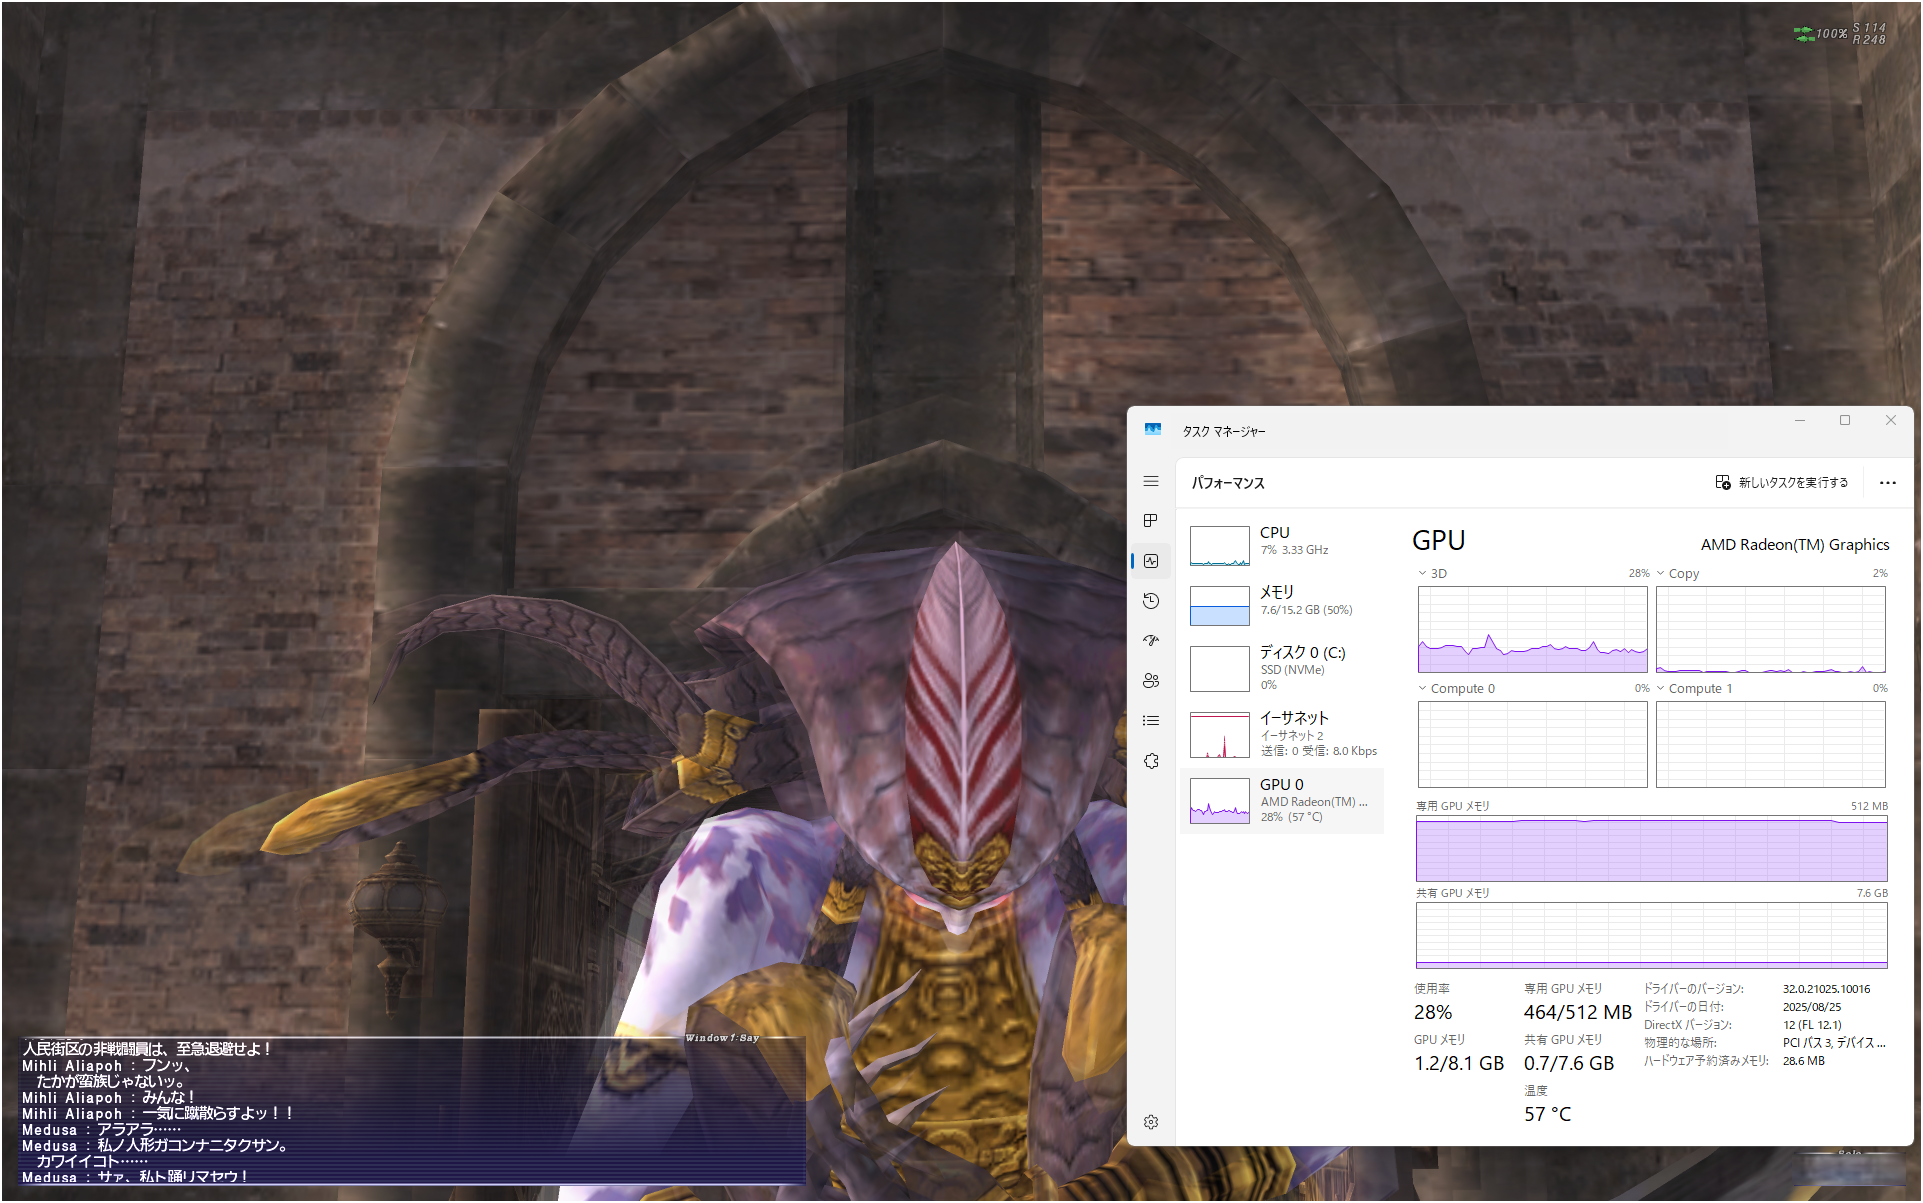1923x1203 pixels.
Task: Expand the Copy engine graph dropdown
Action: point(1661,574)
